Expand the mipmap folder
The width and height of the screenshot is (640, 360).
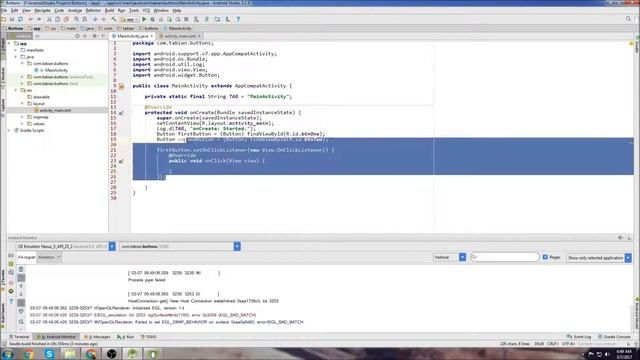(22, 117)
